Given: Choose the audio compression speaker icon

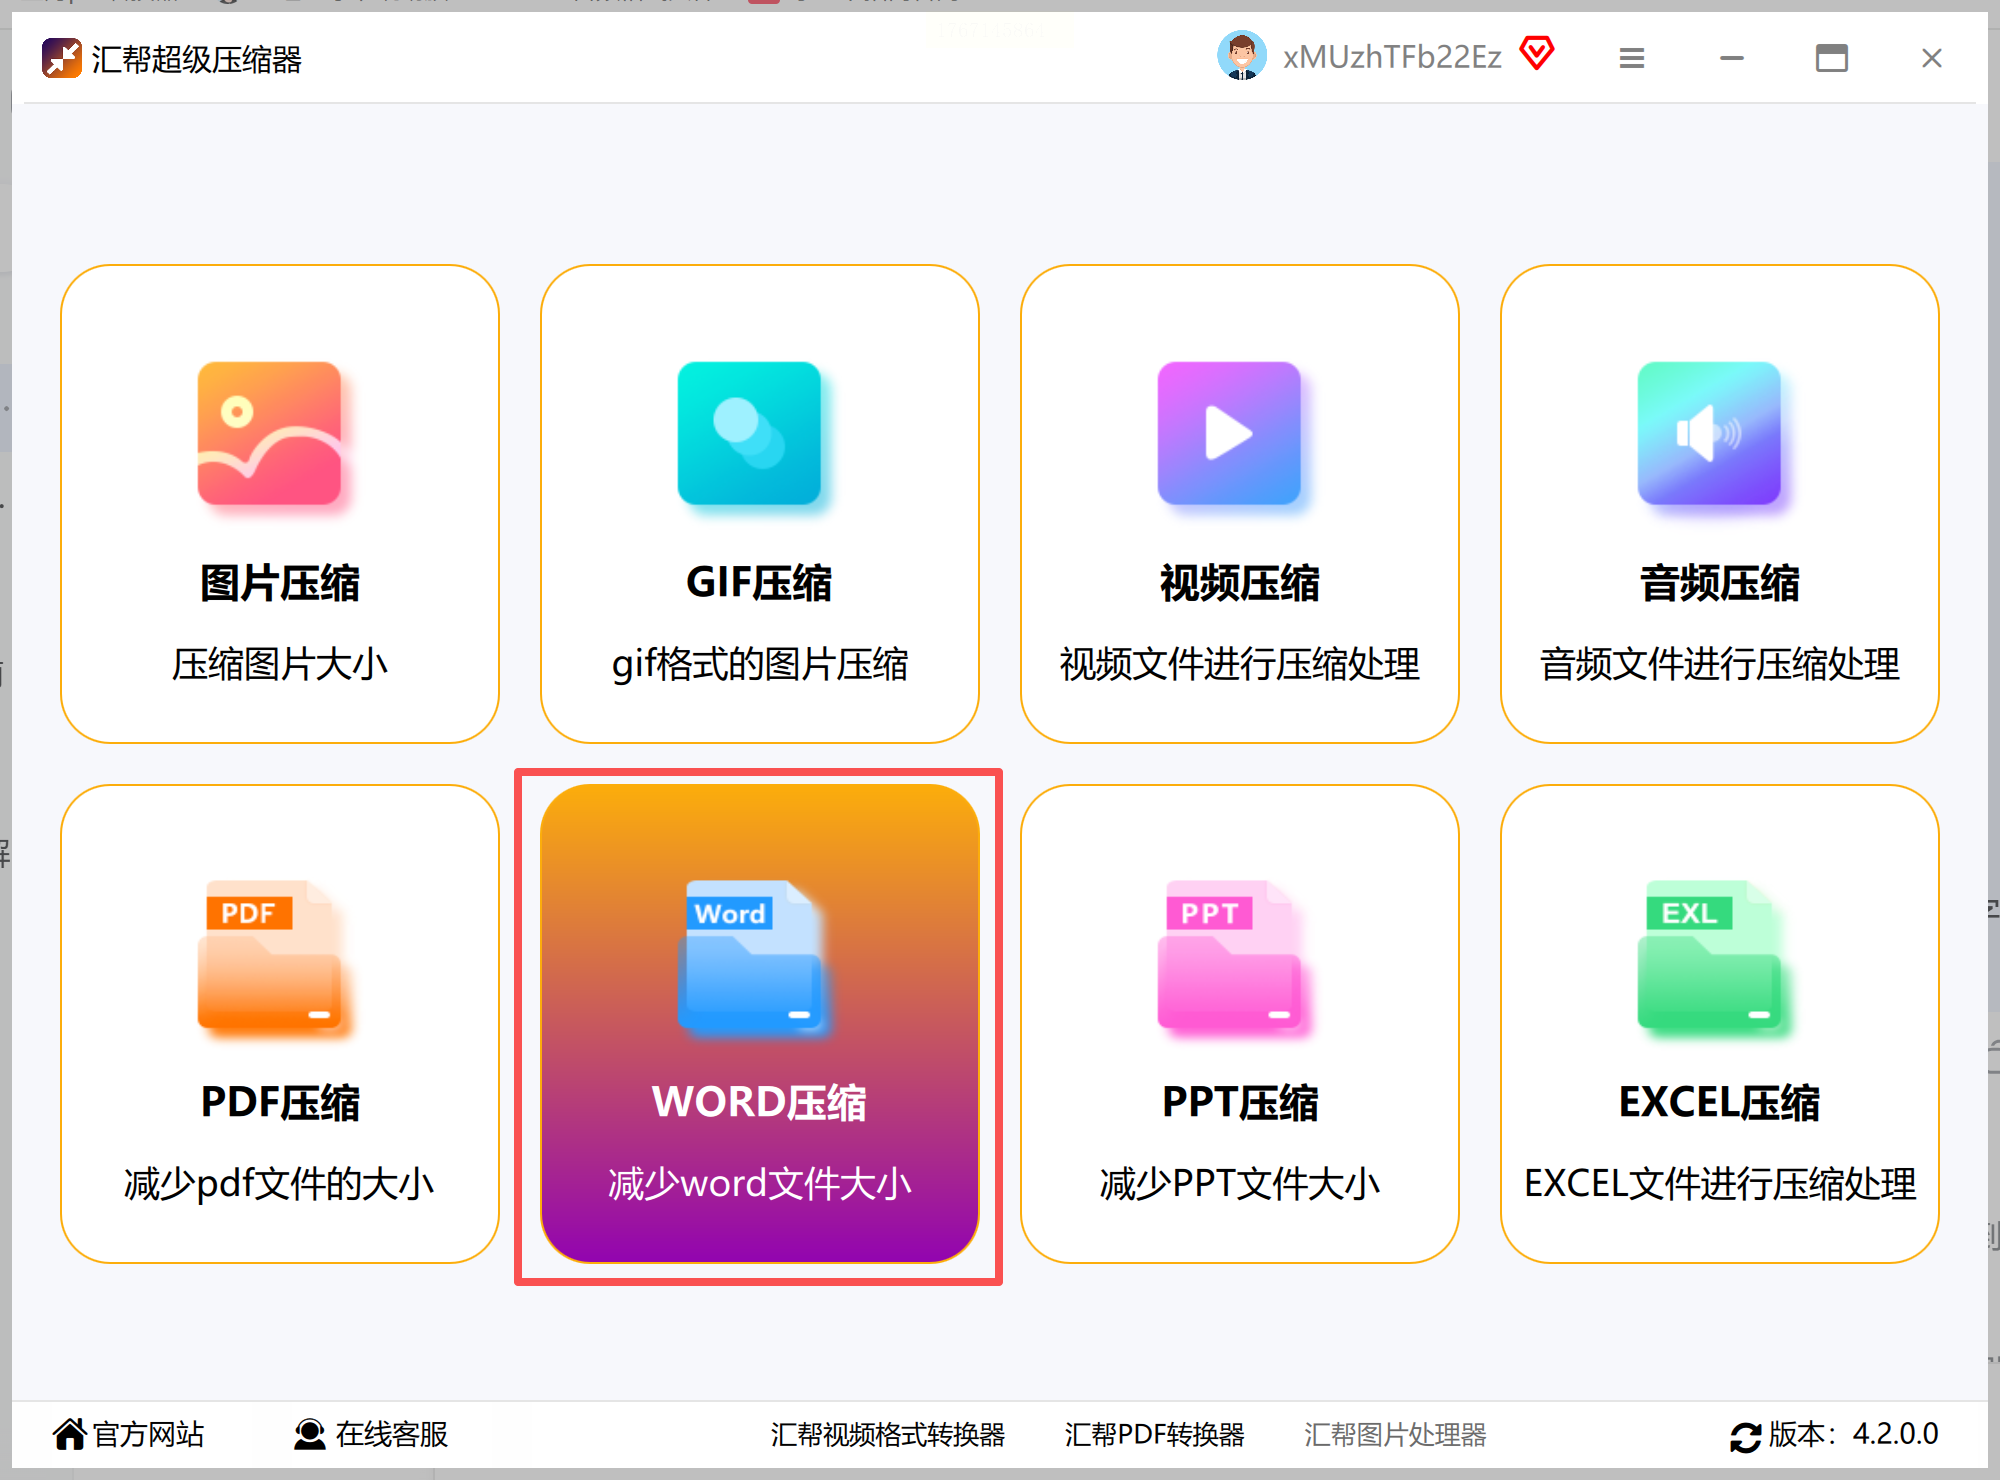Looking at the screenshot, I should click(1709, 433).
